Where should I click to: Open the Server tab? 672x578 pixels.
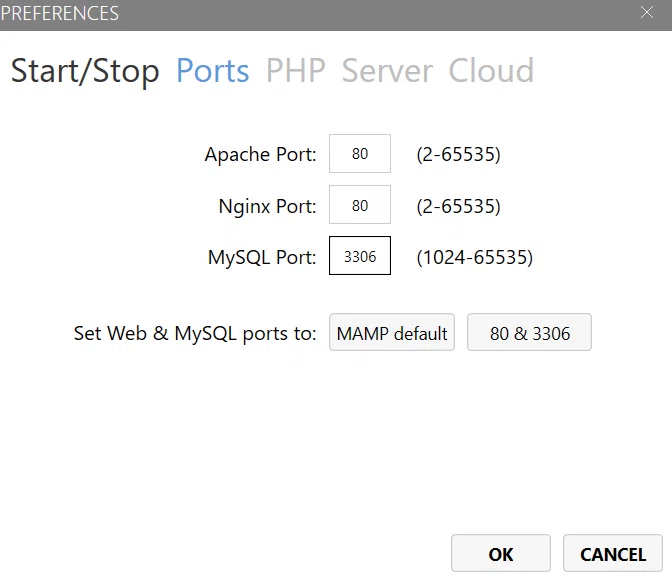(387, 71)
